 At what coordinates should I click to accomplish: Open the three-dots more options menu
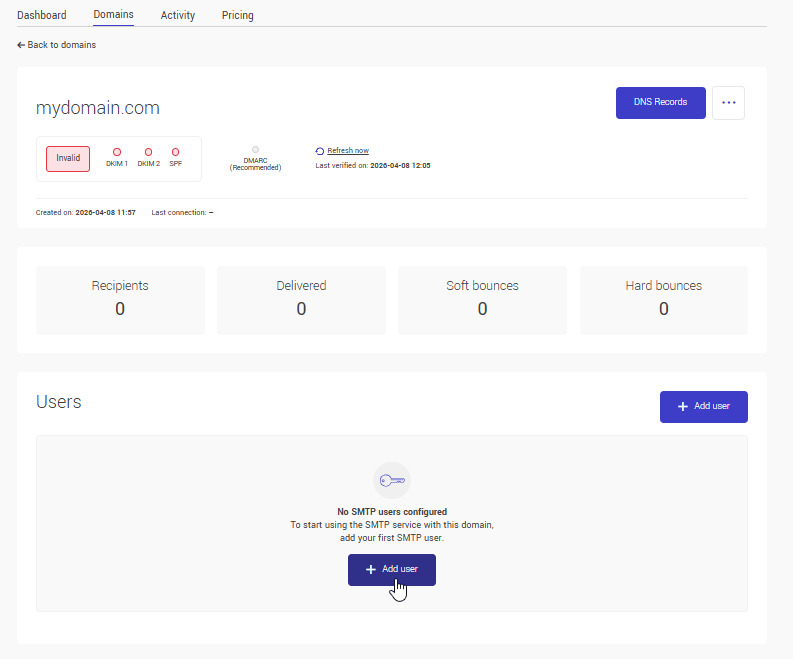(x=728, y=102)
